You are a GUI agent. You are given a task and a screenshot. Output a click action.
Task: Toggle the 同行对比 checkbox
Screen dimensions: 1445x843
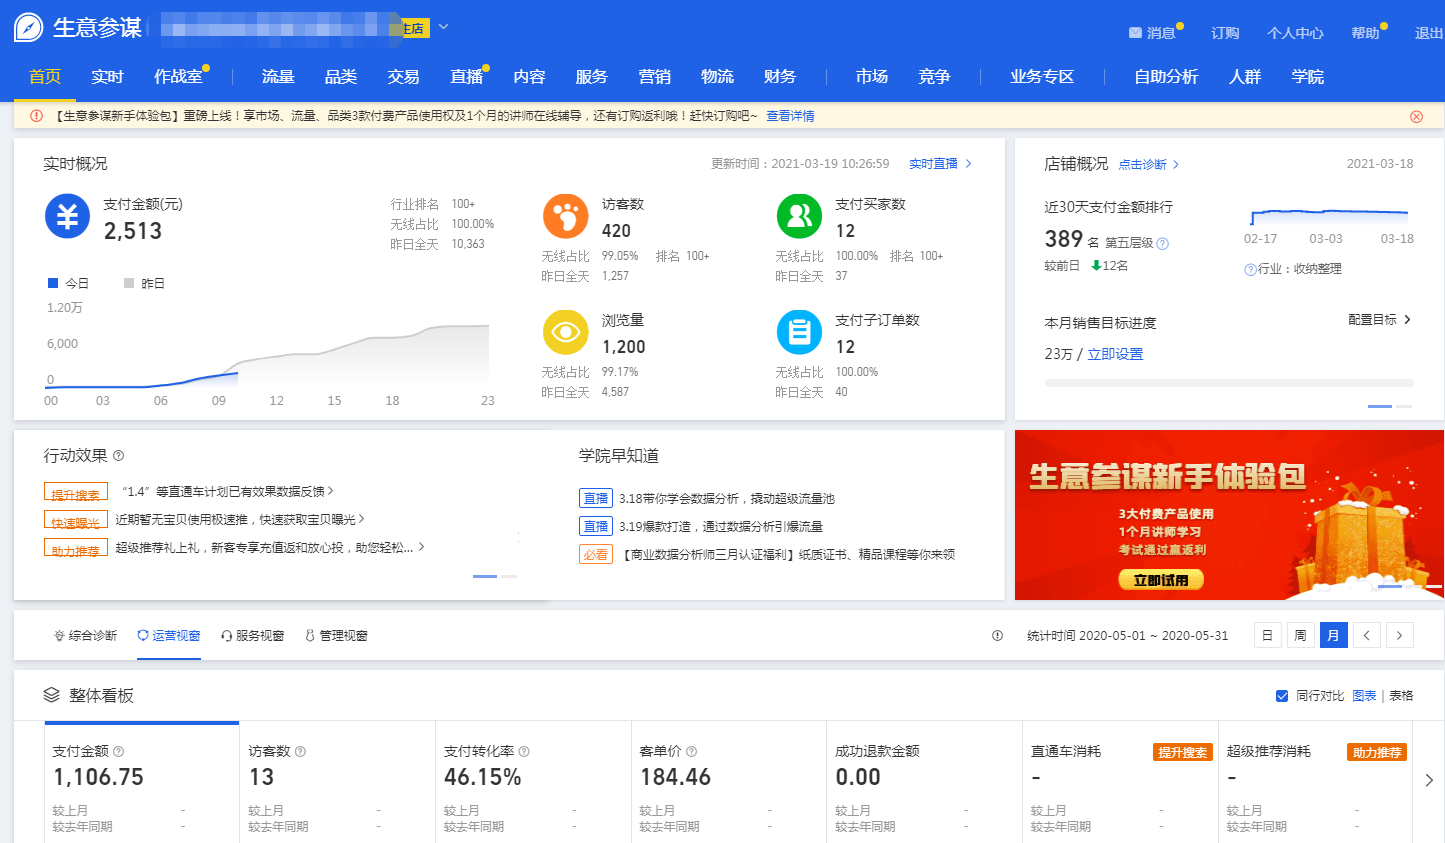pos(1282,696)
